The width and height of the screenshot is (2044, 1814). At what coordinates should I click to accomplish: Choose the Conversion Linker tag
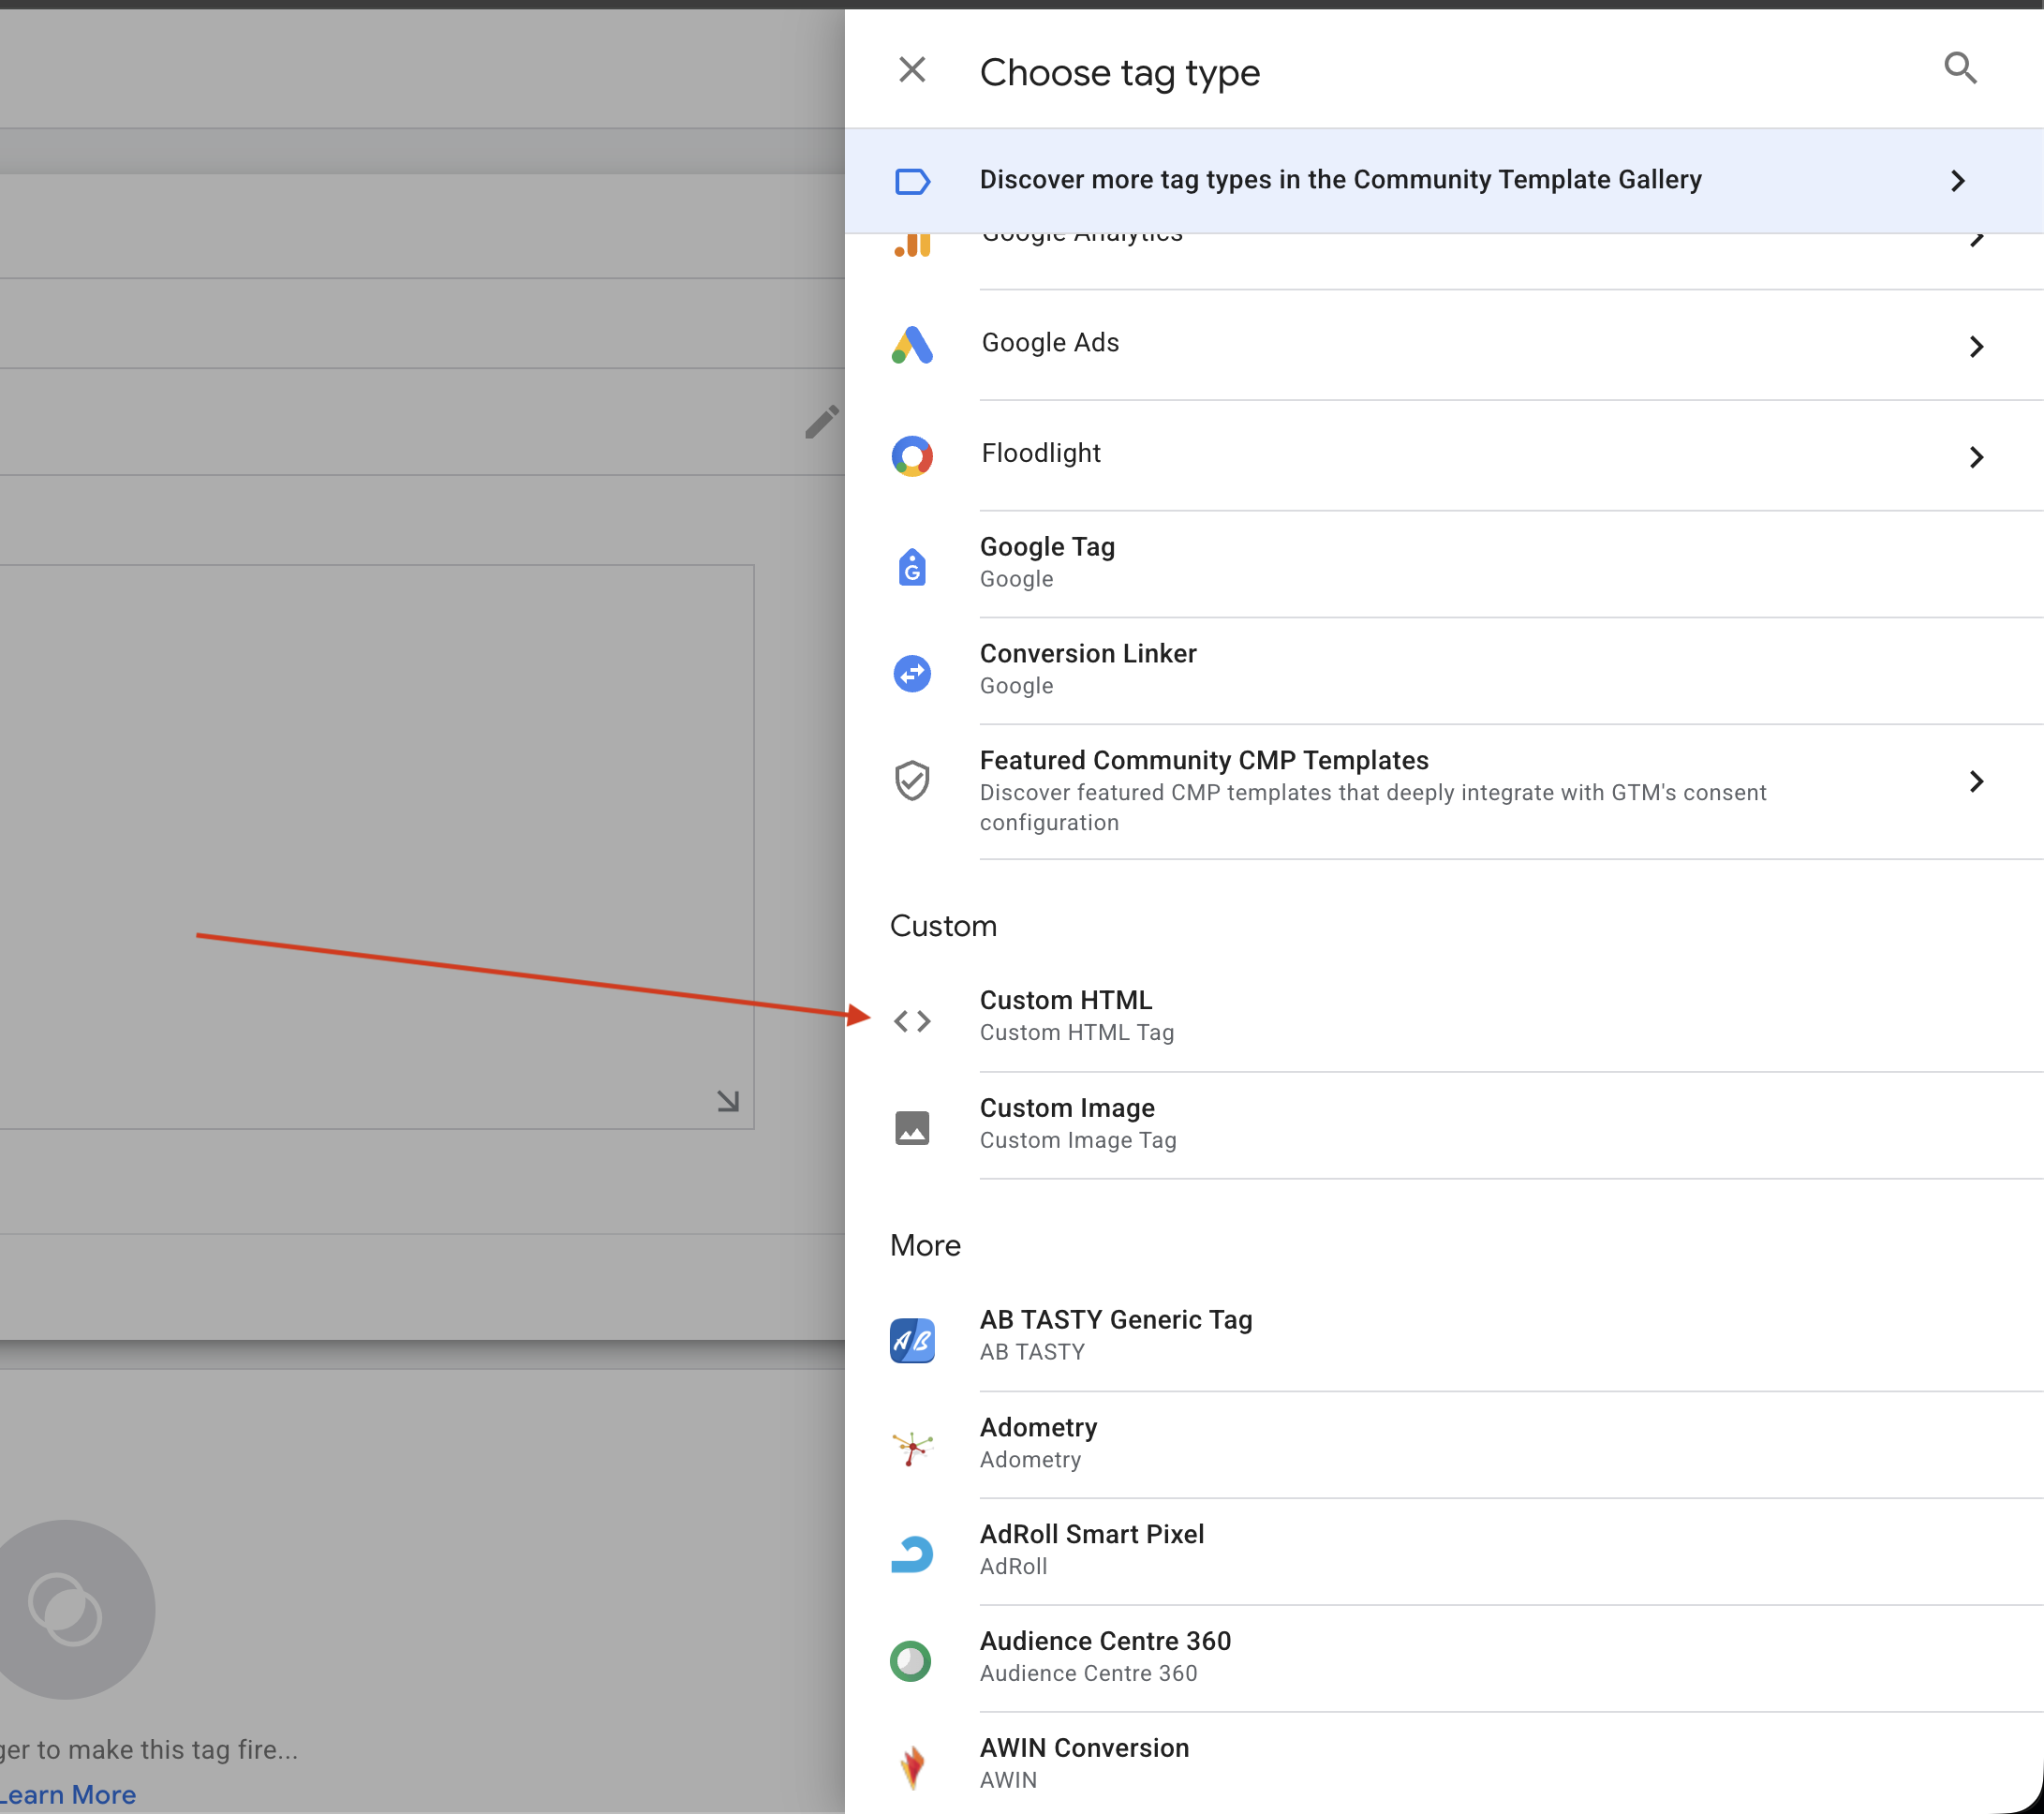(x=1444, y=672)
